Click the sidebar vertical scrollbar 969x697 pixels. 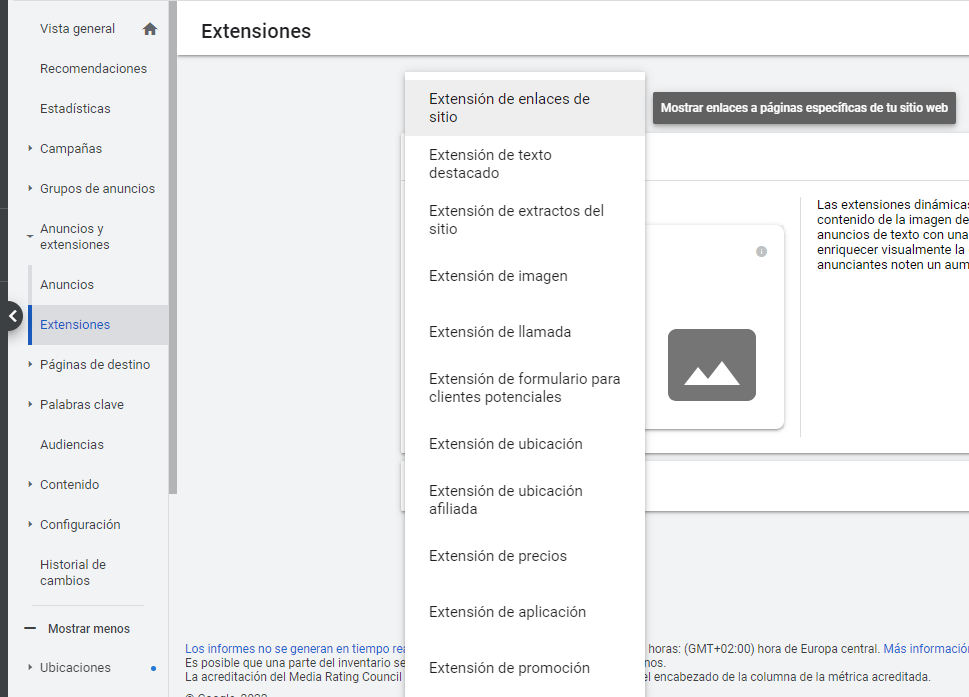(x=173, y=250)
